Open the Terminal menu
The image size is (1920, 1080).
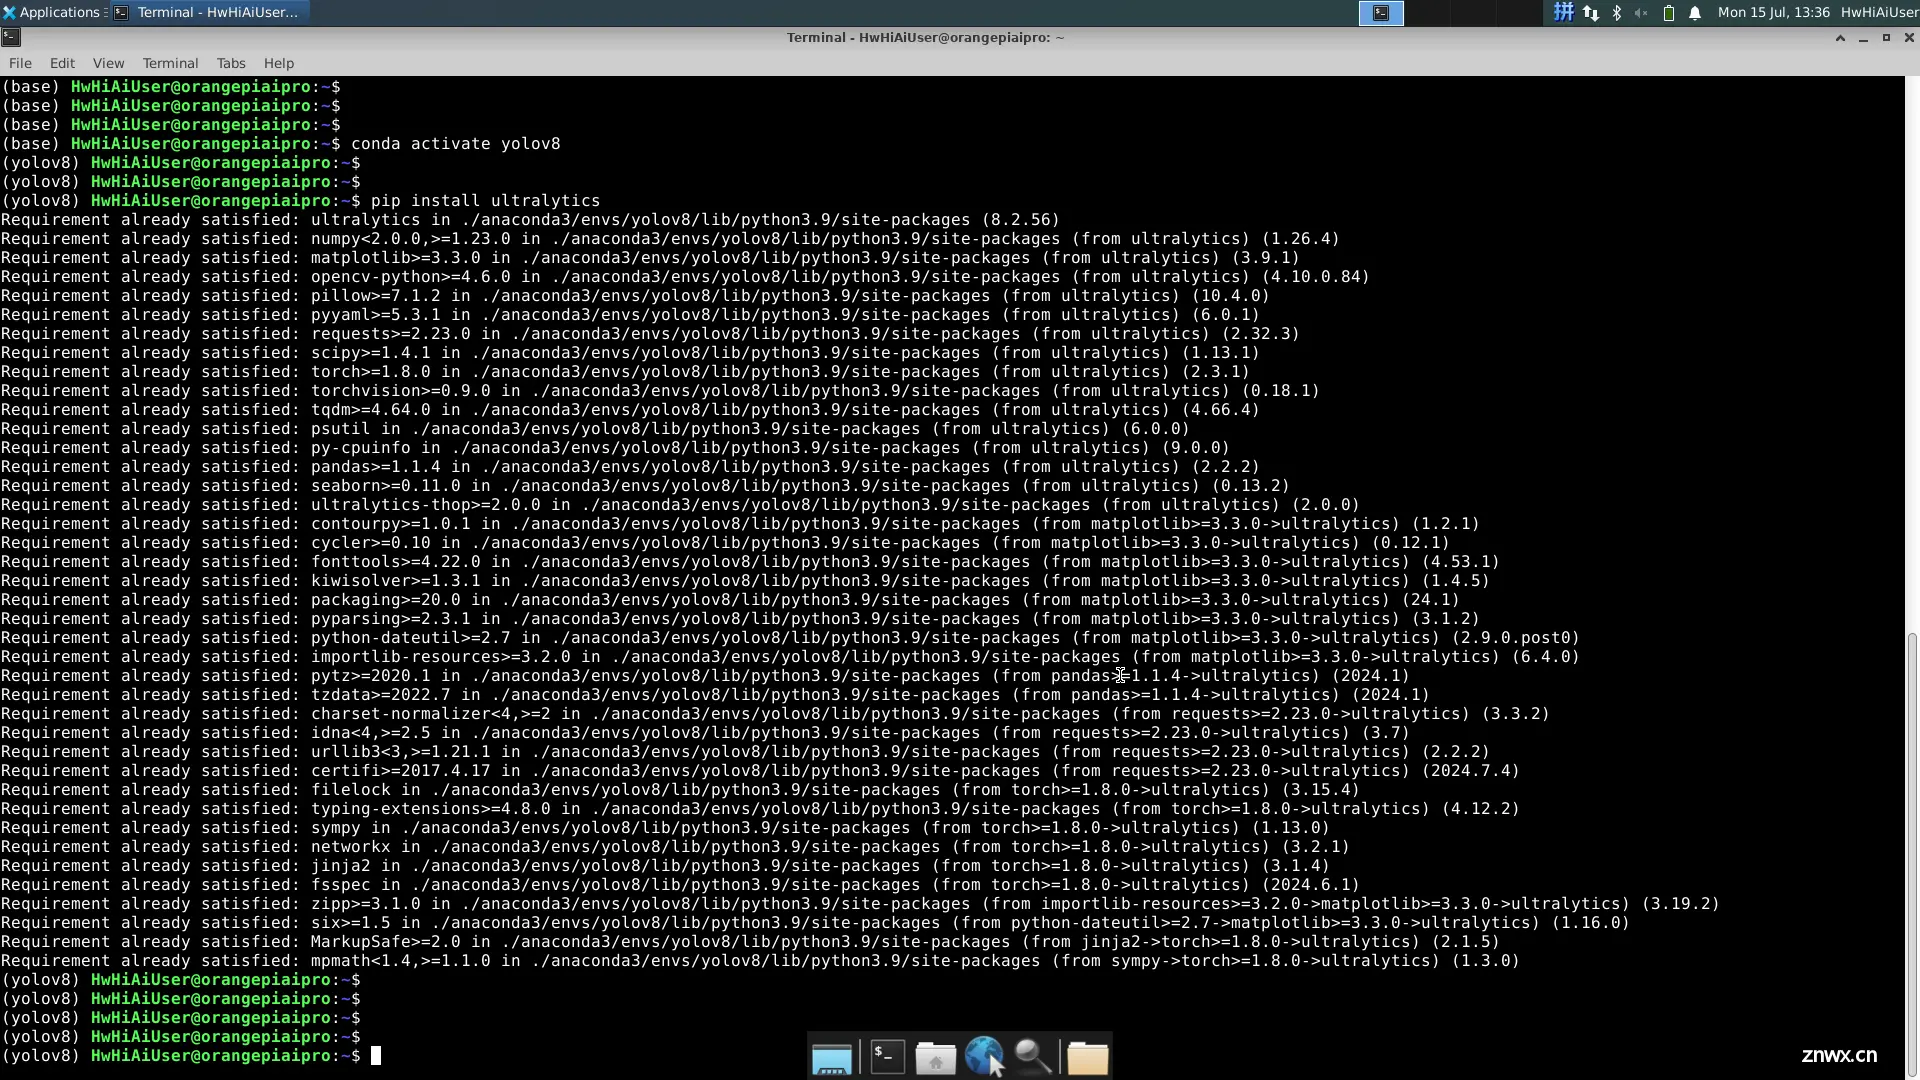click(170, 63)
